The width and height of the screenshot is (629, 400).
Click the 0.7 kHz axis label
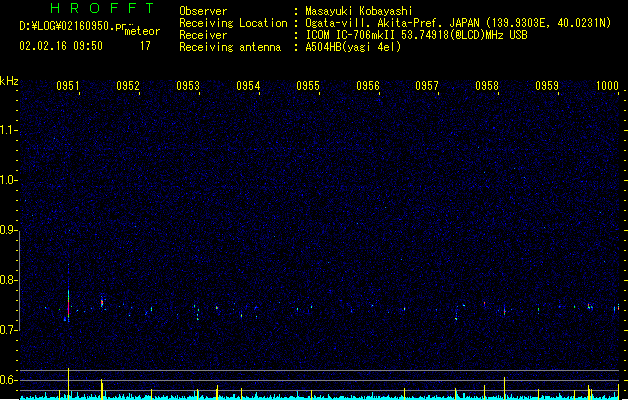(8, 330)
